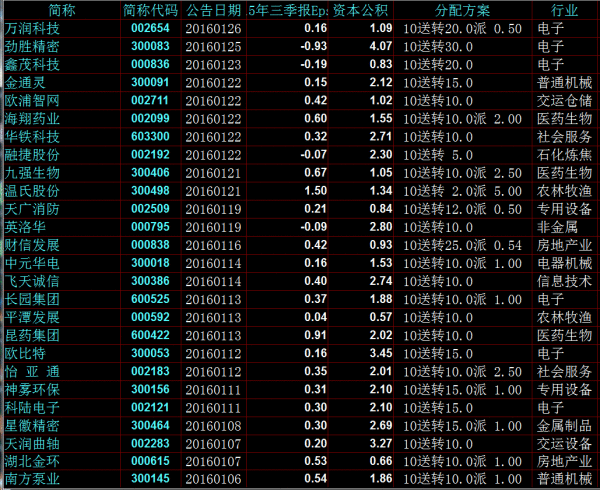Click stock code 603300
600x490 pixels.
tap(150, 137)
